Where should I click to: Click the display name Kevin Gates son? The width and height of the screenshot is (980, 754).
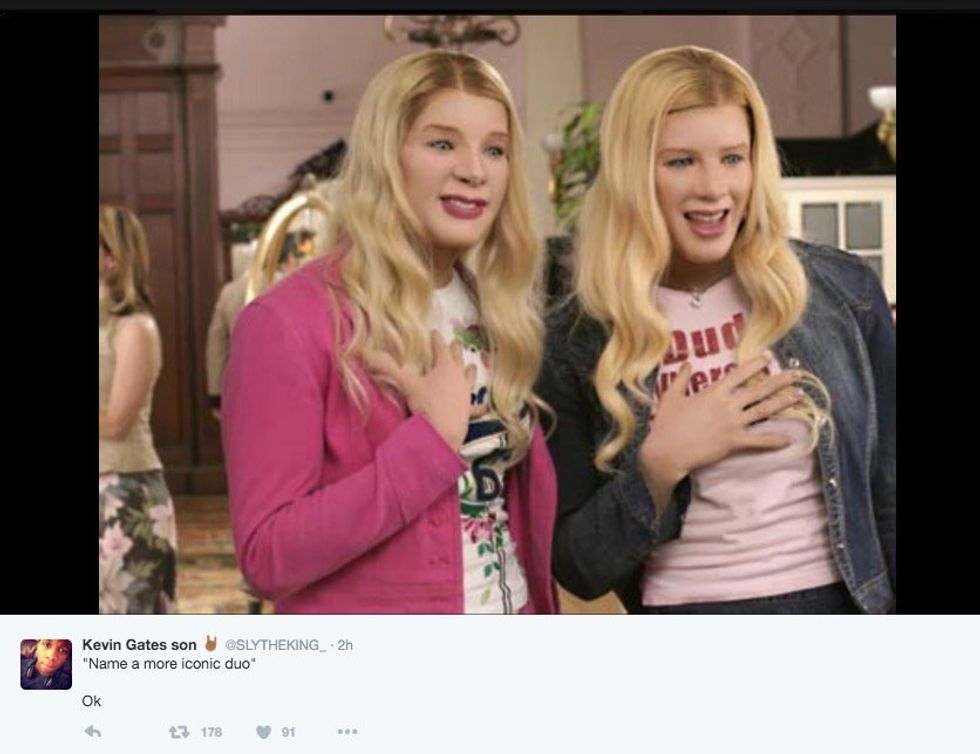(x=139, y=644)
